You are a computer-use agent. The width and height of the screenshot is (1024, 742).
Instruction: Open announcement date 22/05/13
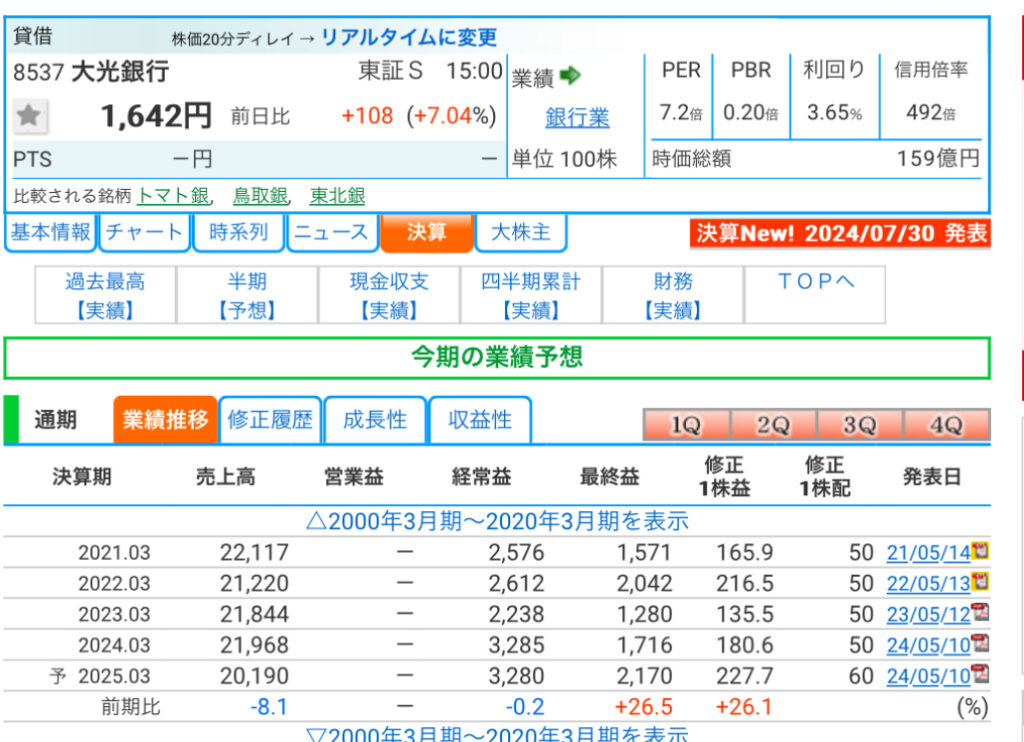point(928,584)
